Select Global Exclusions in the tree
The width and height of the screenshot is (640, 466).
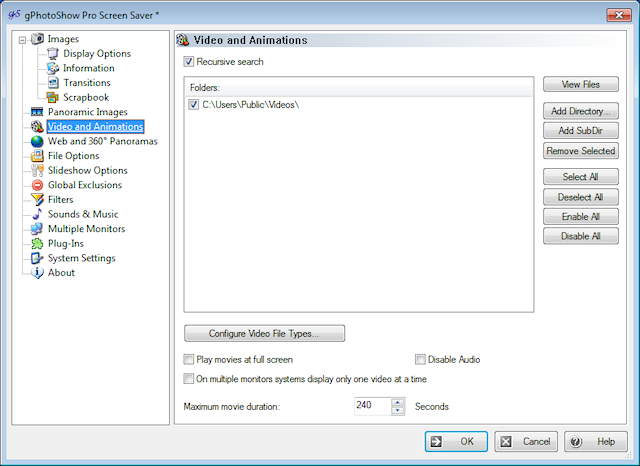tap(85, 185)
